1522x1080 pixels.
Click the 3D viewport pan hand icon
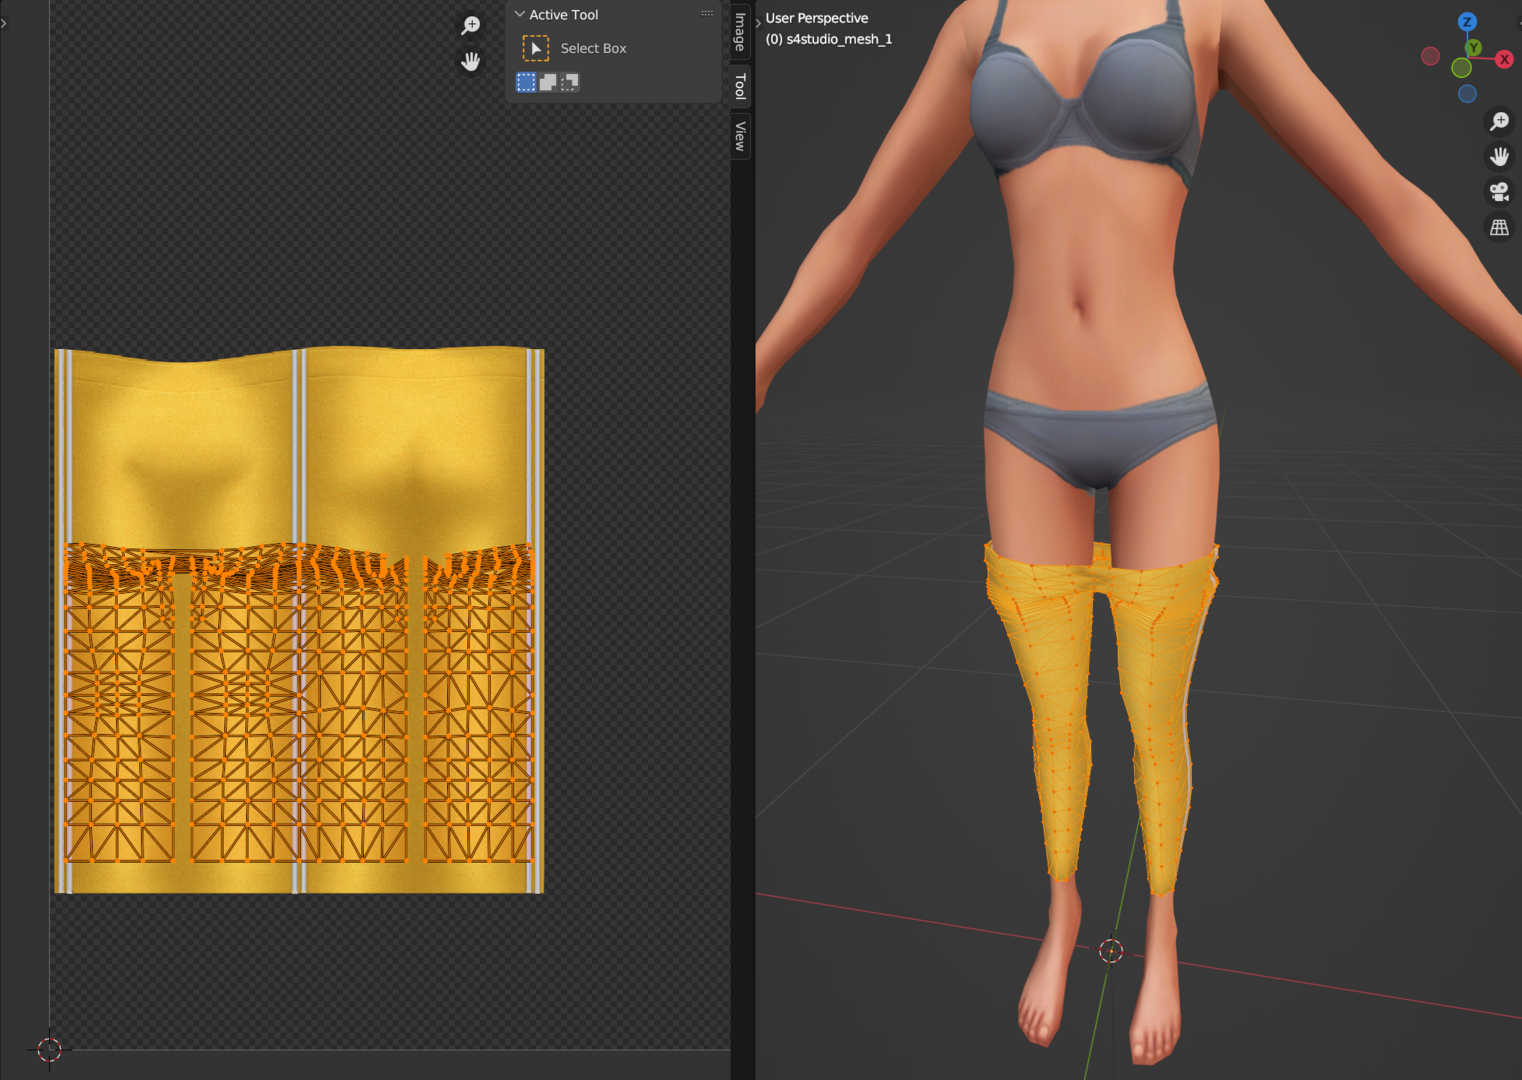pos(1499,157)
